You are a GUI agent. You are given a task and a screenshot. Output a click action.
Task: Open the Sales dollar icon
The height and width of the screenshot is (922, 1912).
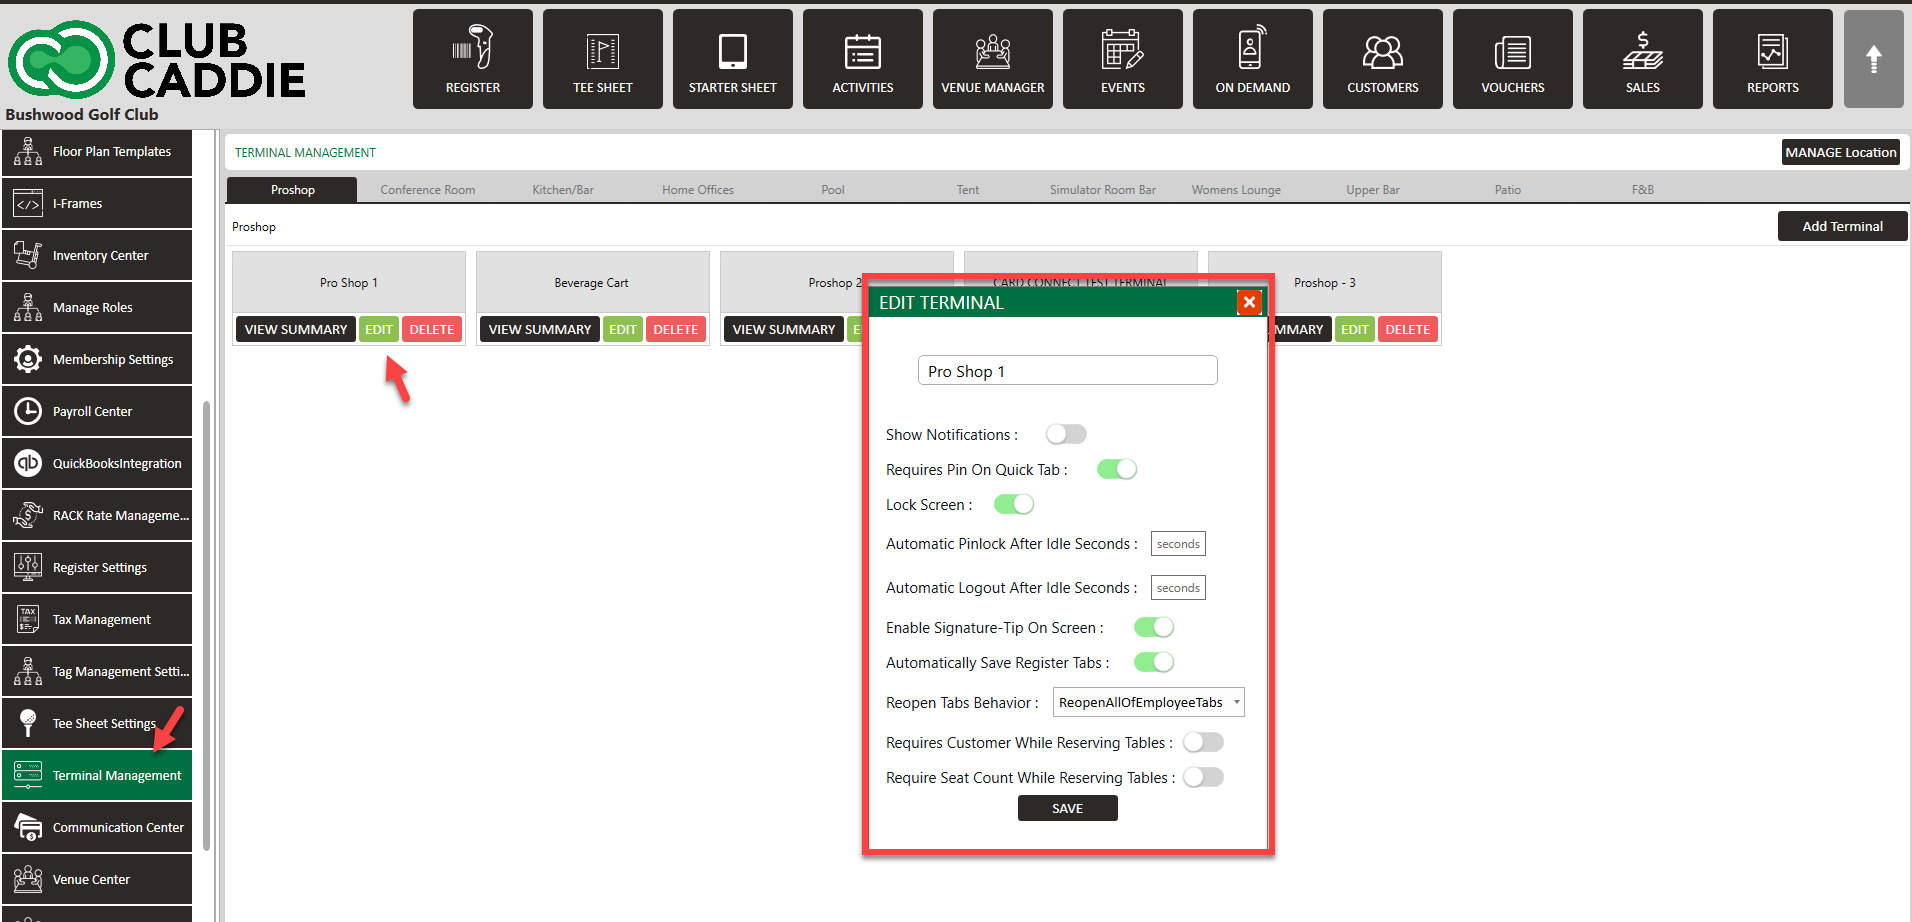pos(1642,50)
